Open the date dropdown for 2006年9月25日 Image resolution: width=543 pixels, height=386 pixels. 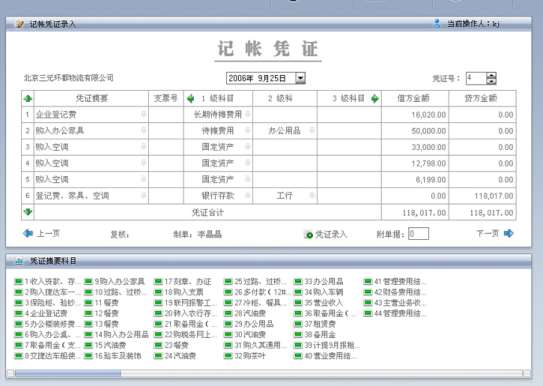click(300, 78)
